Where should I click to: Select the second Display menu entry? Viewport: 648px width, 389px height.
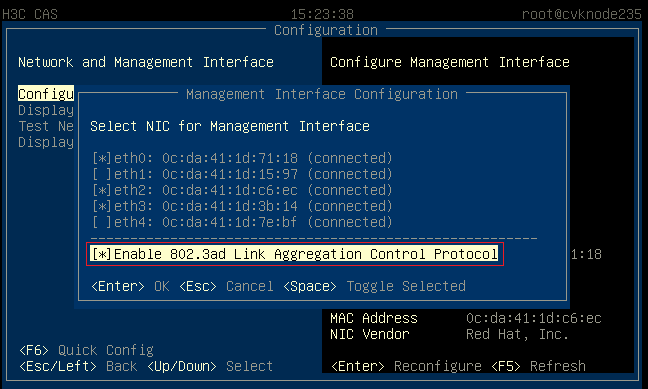pyautogui.click(x=46, y=142)
